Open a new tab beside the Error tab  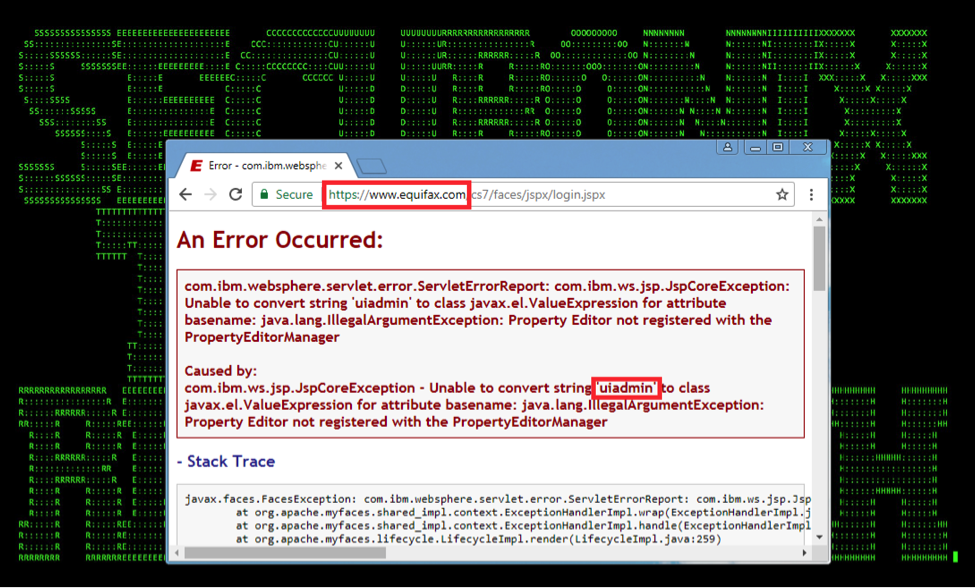click(371, 166)
